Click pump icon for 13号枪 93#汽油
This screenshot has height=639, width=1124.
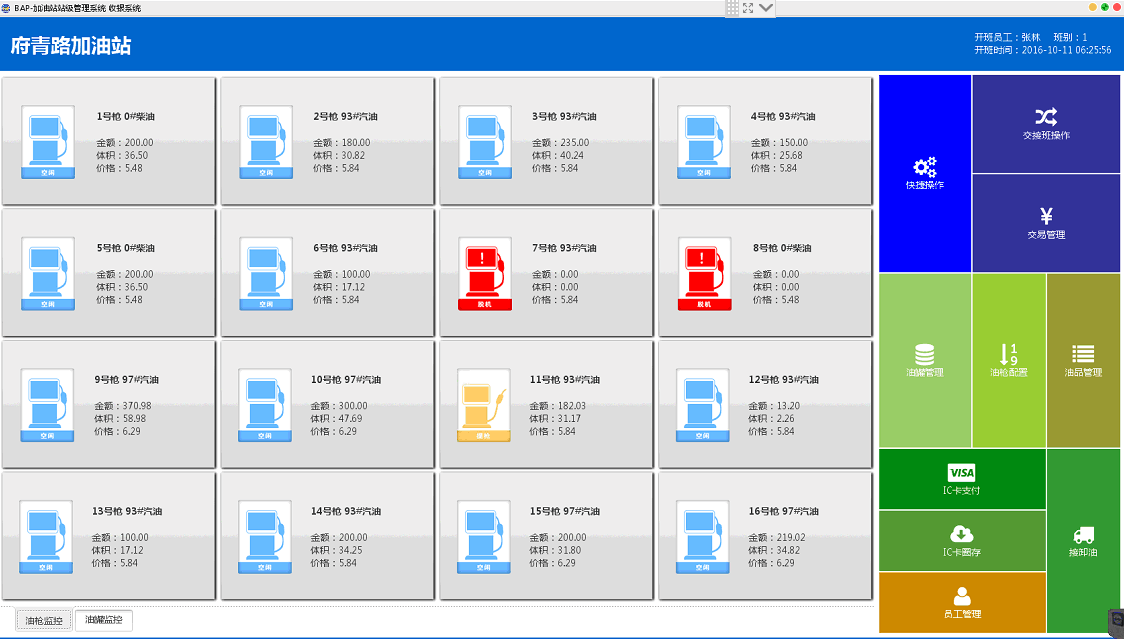[x=46, y=536]
